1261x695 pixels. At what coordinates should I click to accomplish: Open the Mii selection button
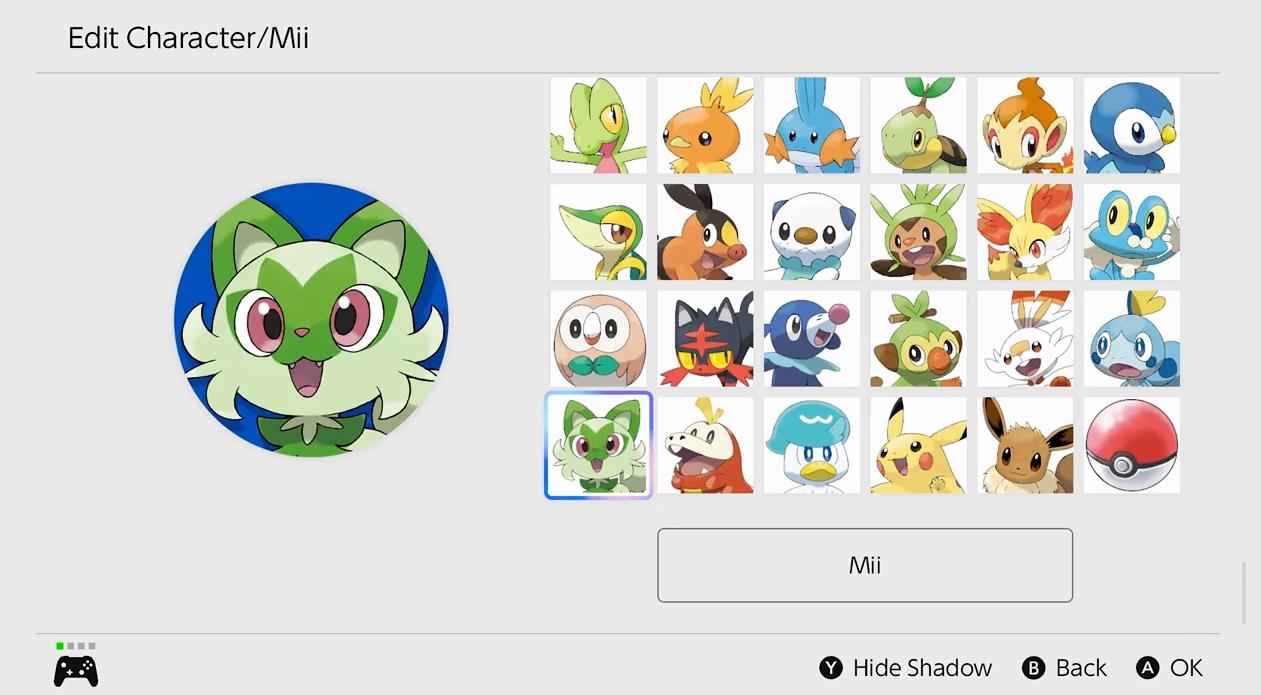(865, 565)
